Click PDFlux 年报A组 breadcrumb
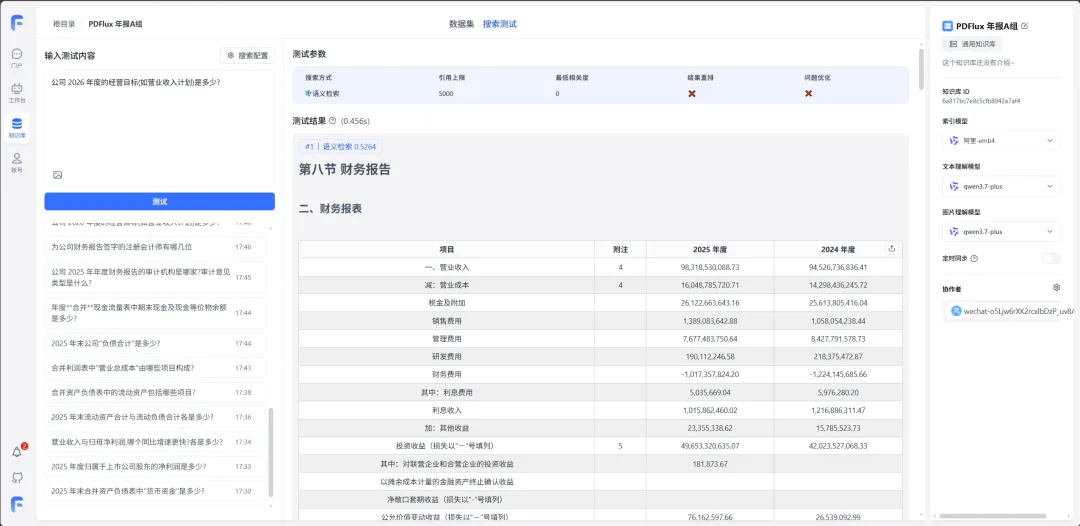 116,24
